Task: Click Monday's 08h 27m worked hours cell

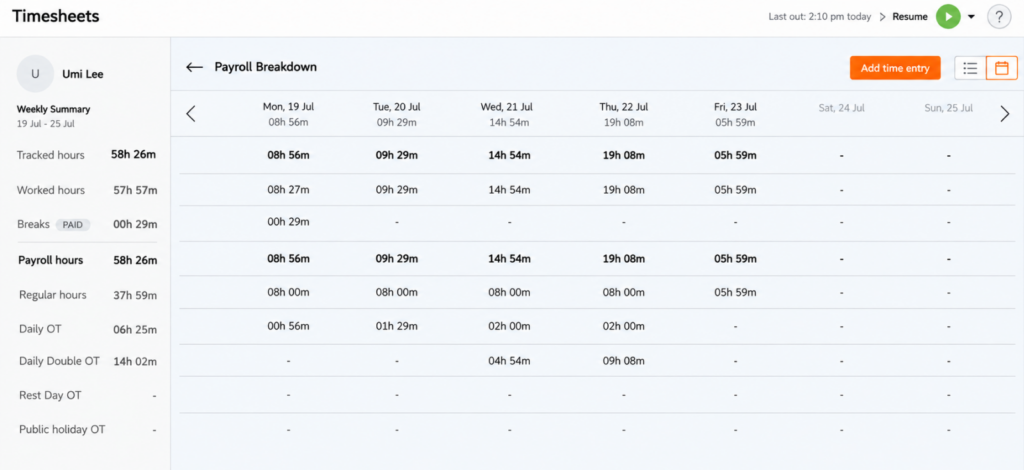Action: [x=288, y=190]
